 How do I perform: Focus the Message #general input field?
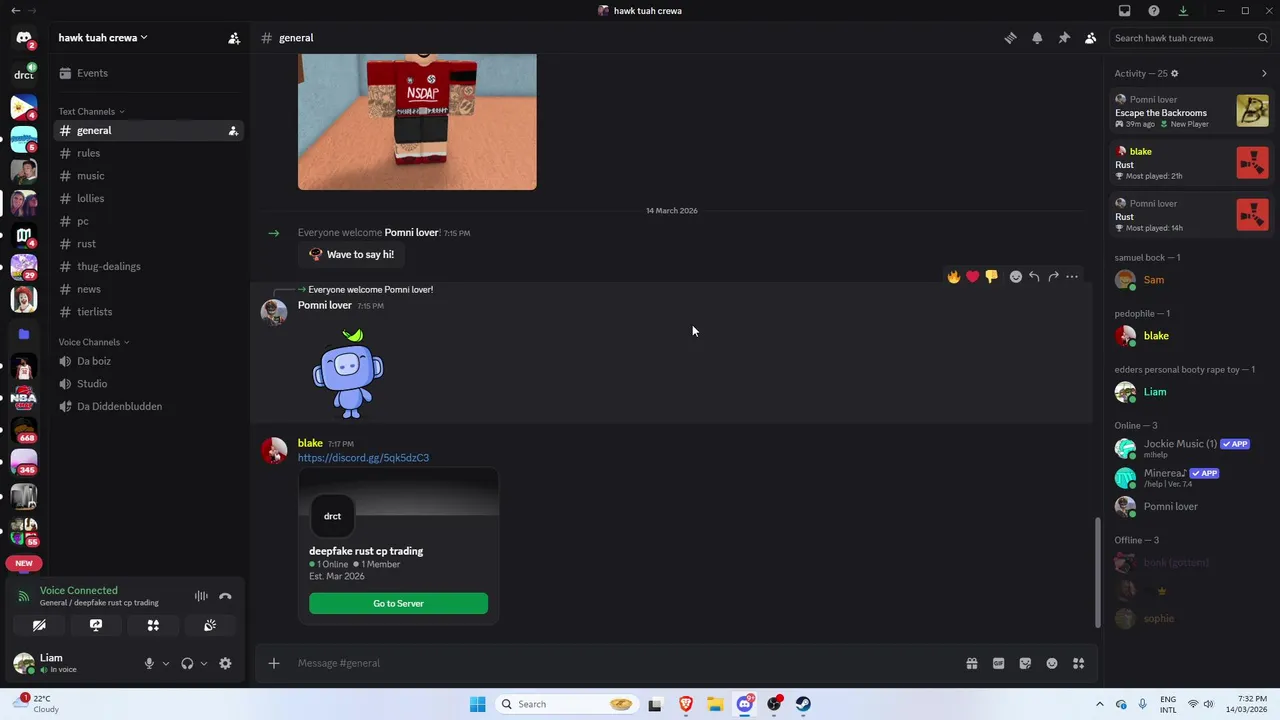click(625, 663)
